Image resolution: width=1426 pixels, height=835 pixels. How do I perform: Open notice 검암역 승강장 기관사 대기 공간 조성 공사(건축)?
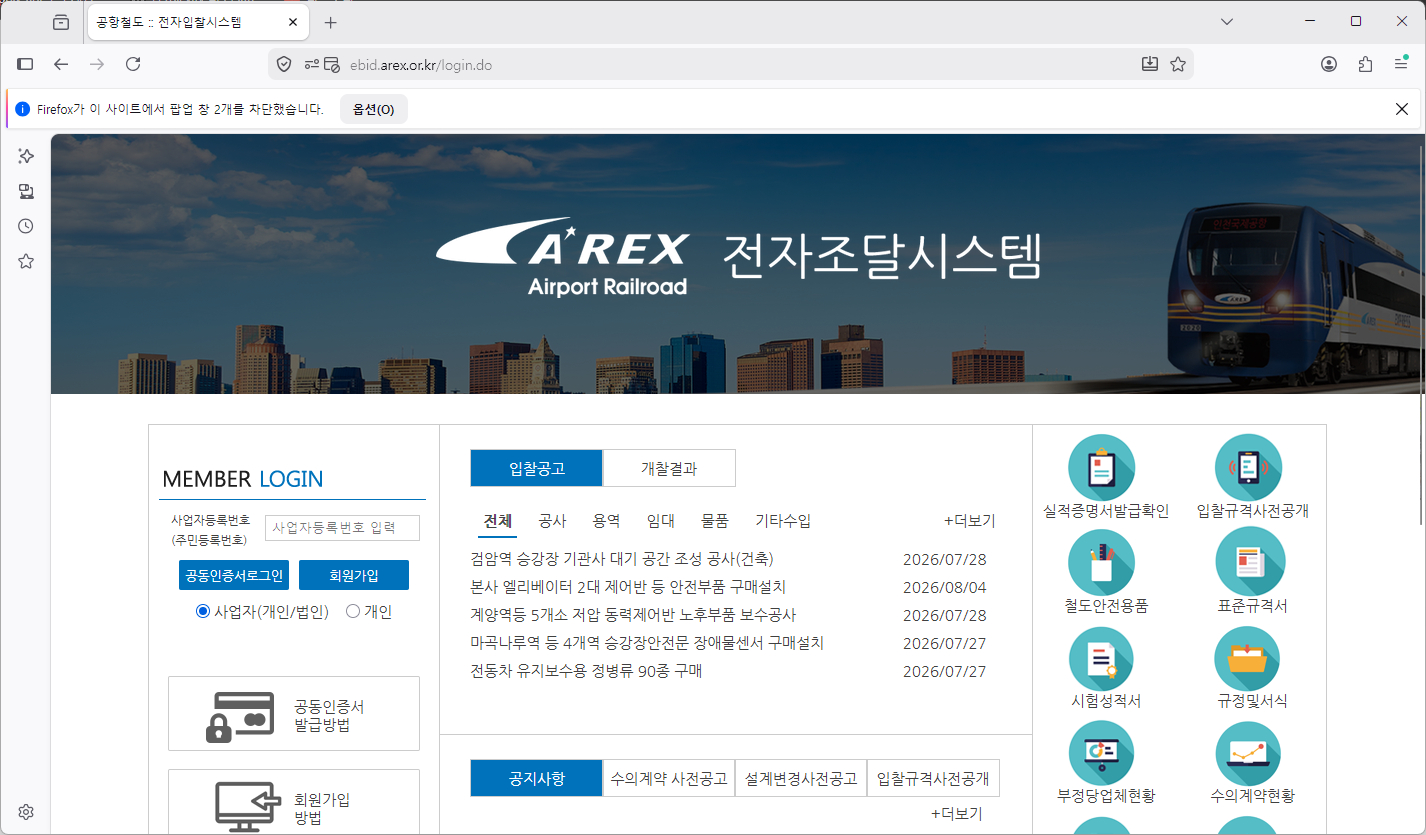[x=622, y=559]
